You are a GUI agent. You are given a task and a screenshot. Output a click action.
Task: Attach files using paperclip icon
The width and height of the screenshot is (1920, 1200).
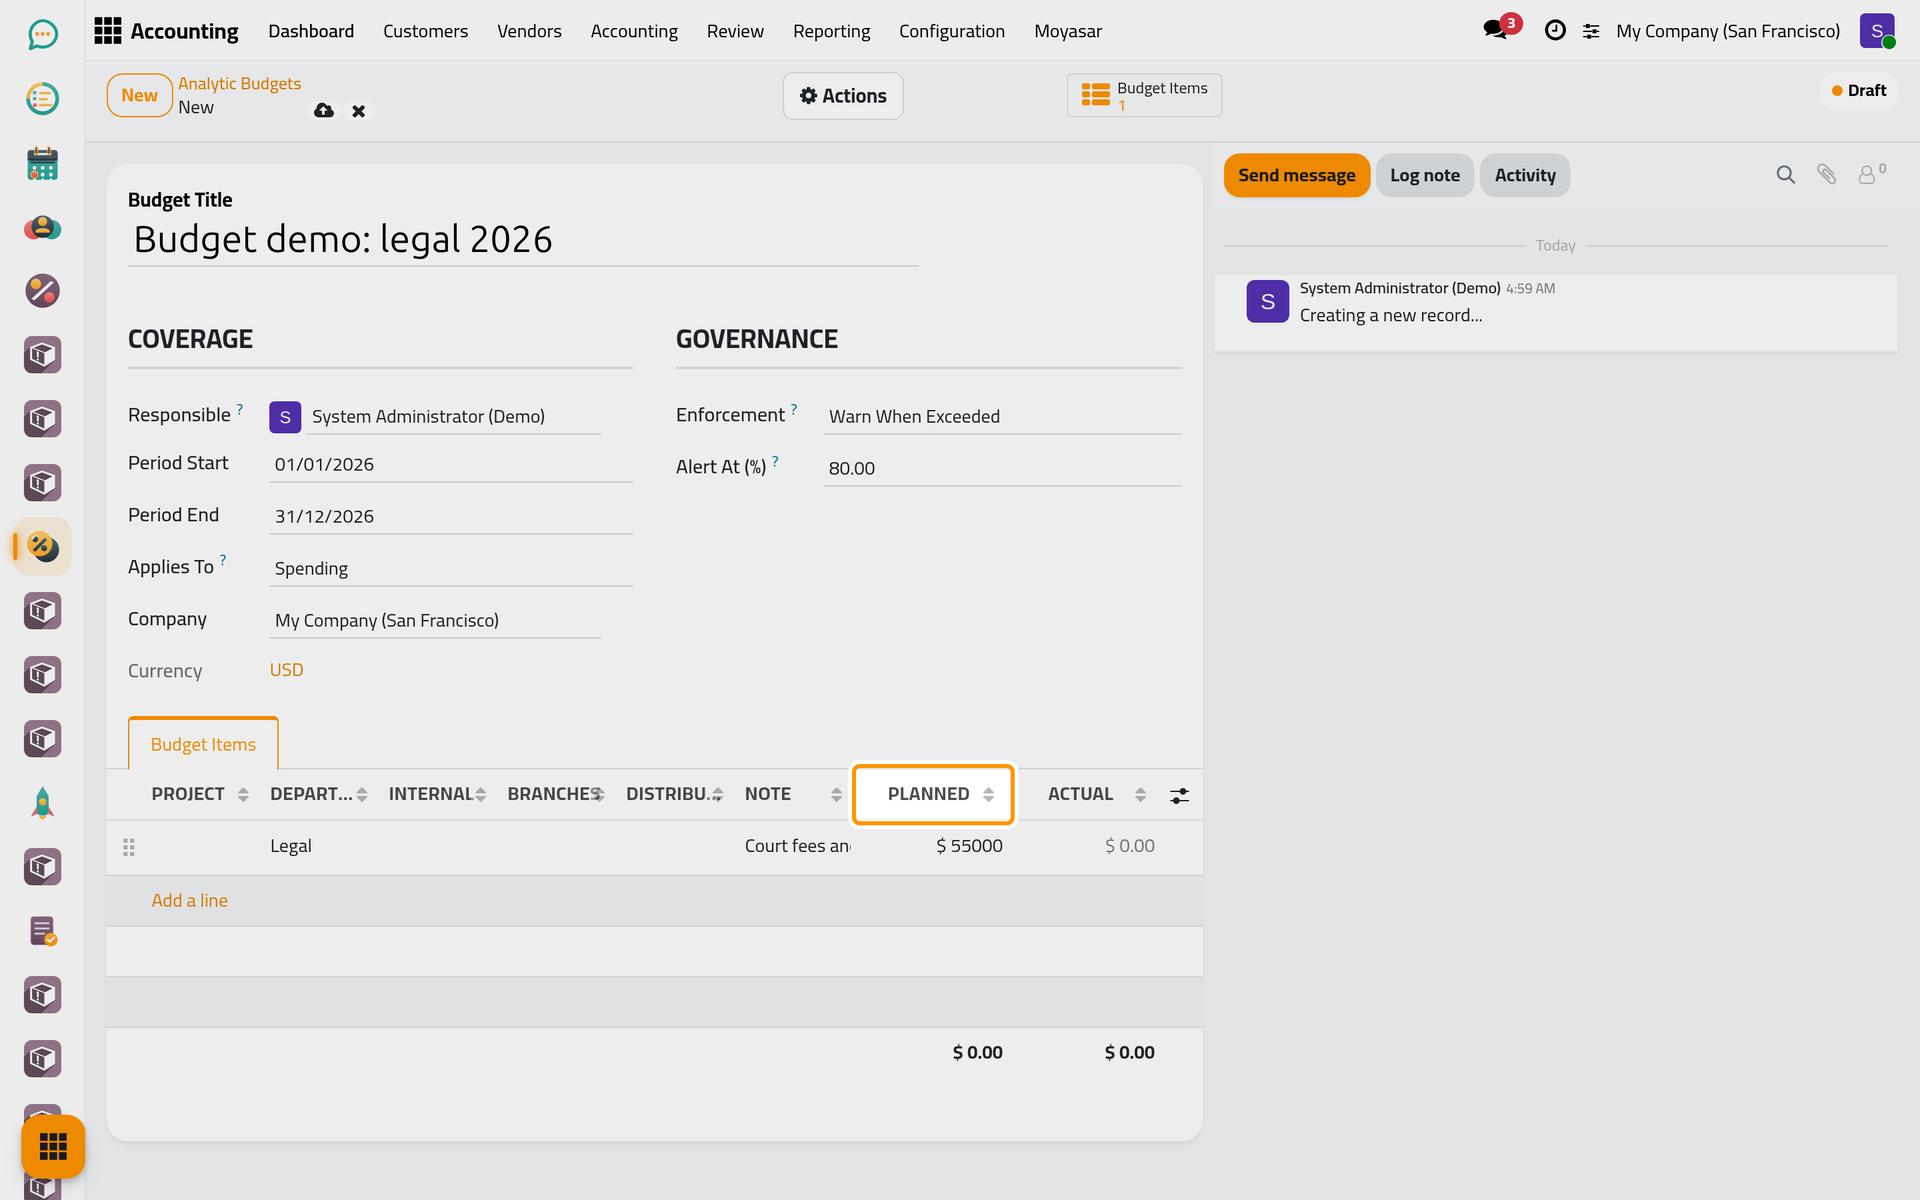click(1826, 175)
